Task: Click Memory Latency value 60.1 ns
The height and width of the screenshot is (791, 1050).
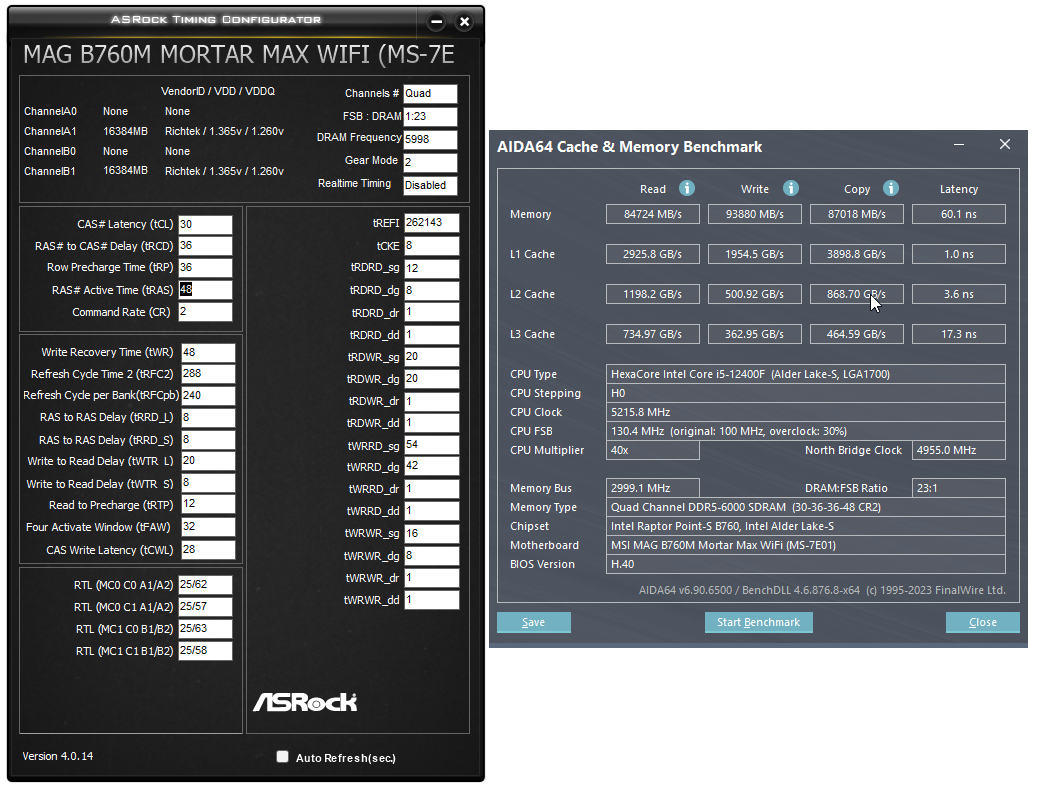Action: point(959,214)
